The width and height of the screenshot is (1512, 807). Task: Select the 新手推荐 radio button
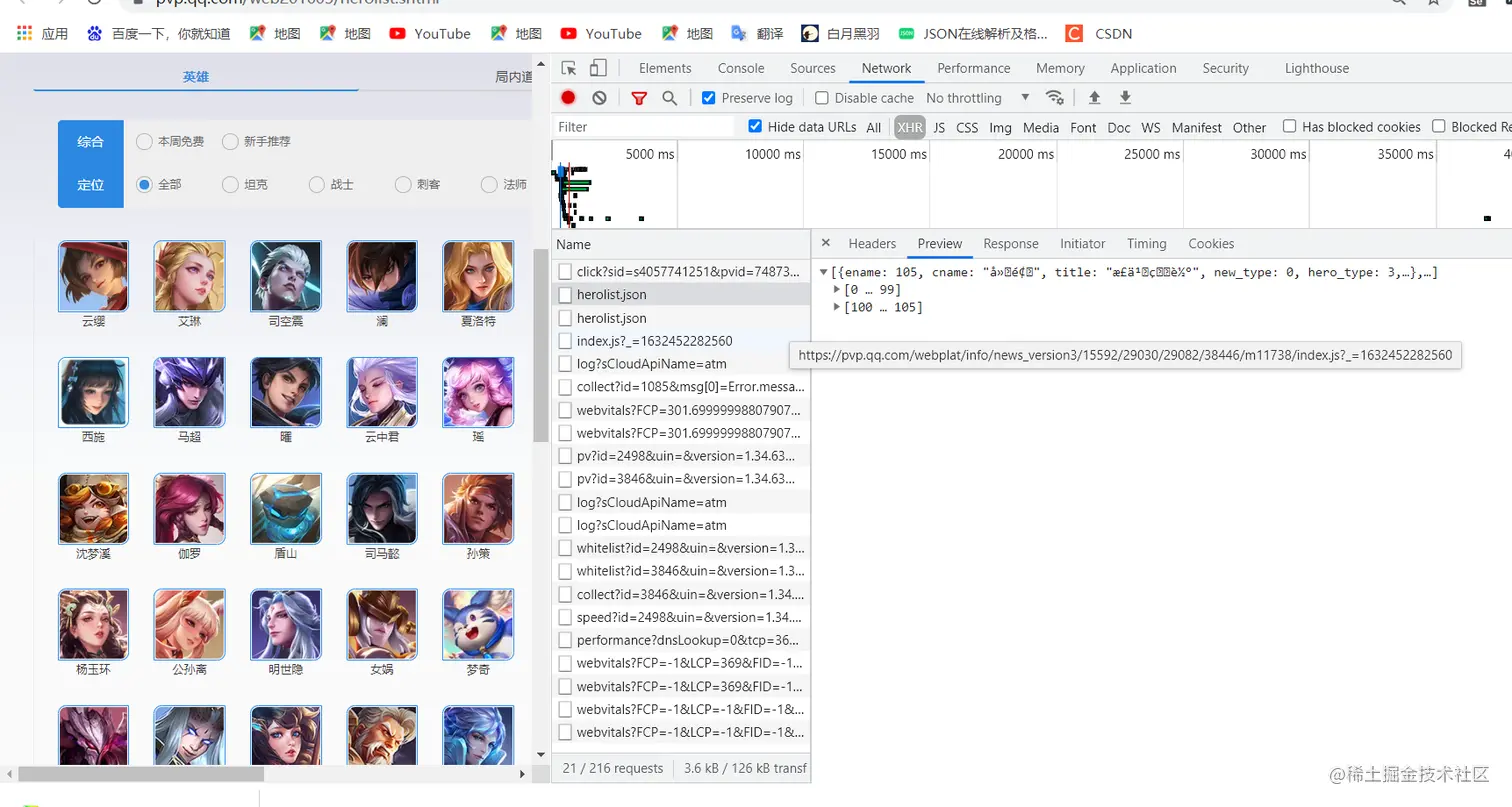[230, 141]
